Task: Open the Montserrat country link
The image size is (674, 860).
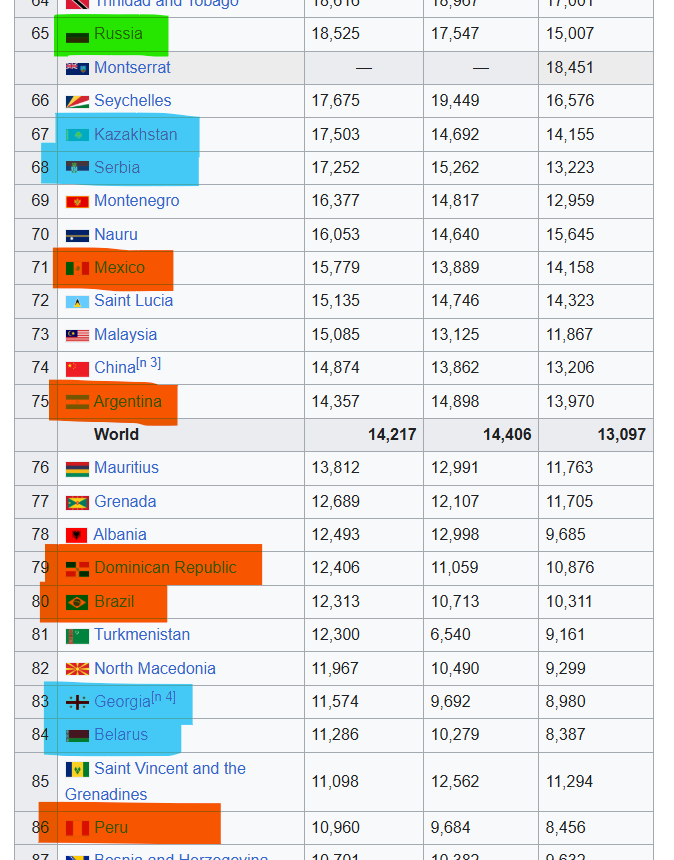Action: pyautogui.click(x=132, y=67)
